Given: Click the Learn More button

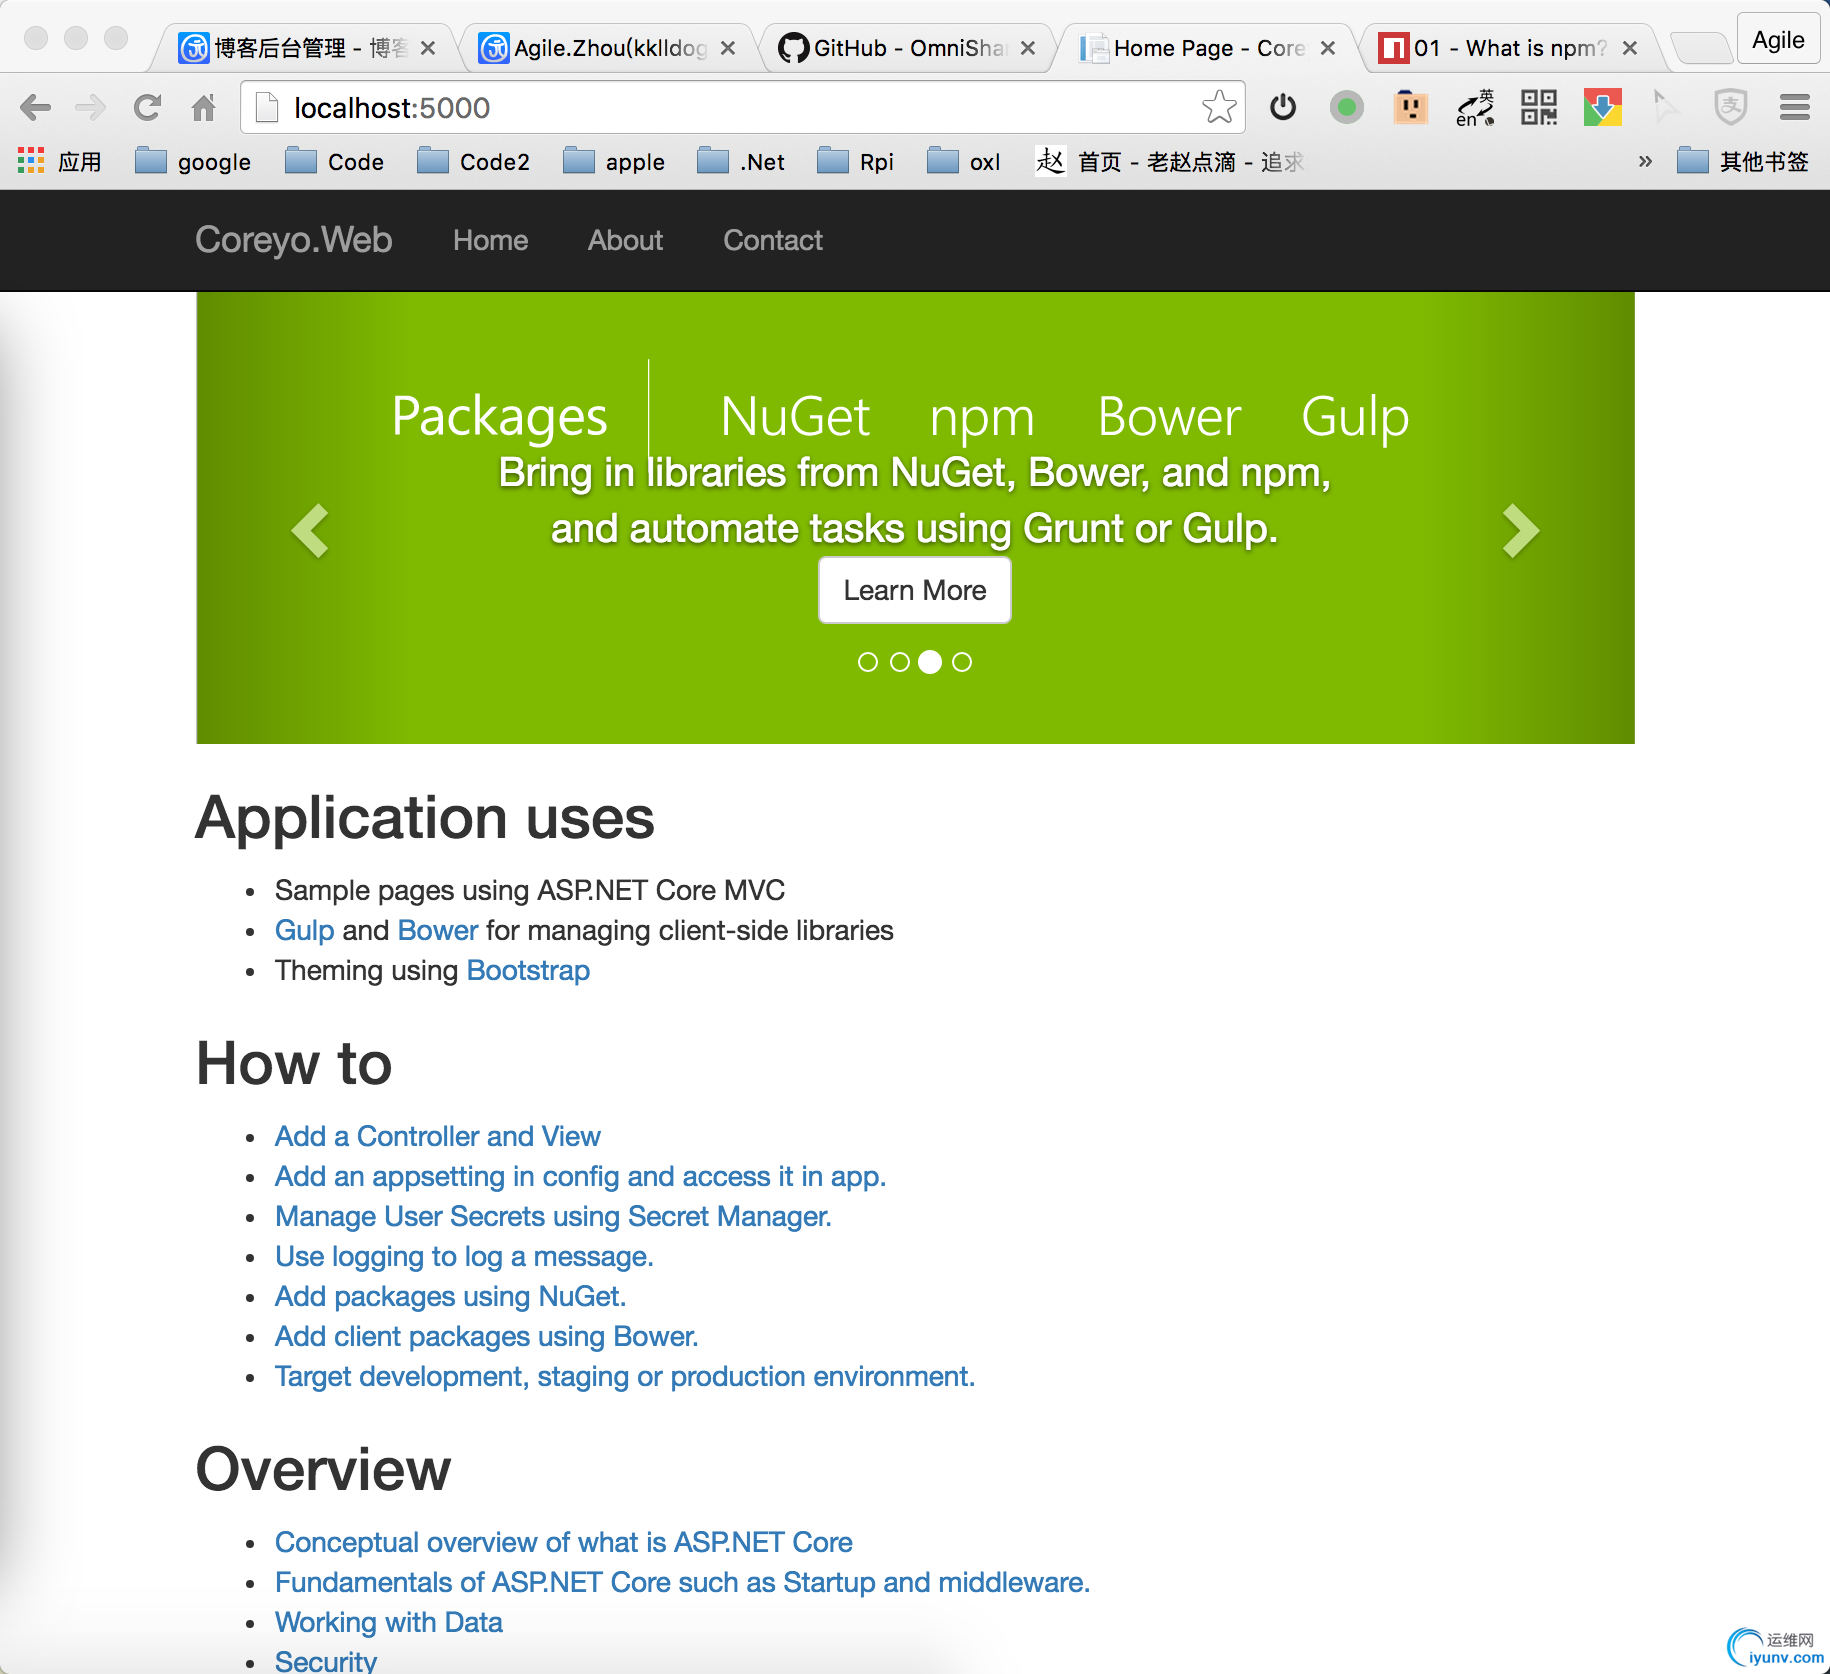Looking at the screenshot, I should pos(915,590).
